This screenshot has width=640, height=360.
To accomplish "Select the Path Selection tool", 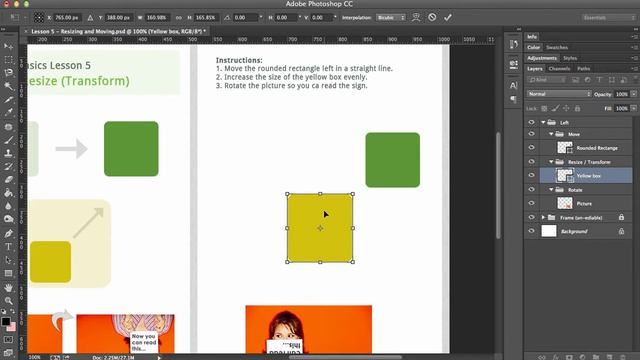I will tap(8, 260).
